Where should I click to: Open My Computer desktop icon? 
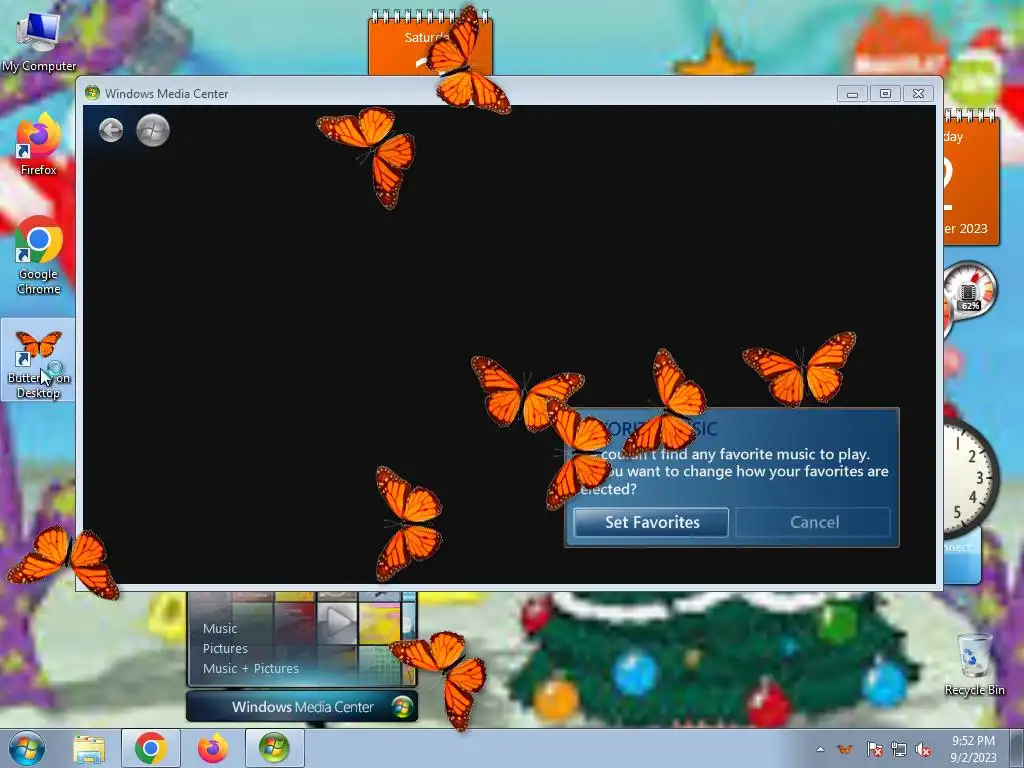point(39,42)
